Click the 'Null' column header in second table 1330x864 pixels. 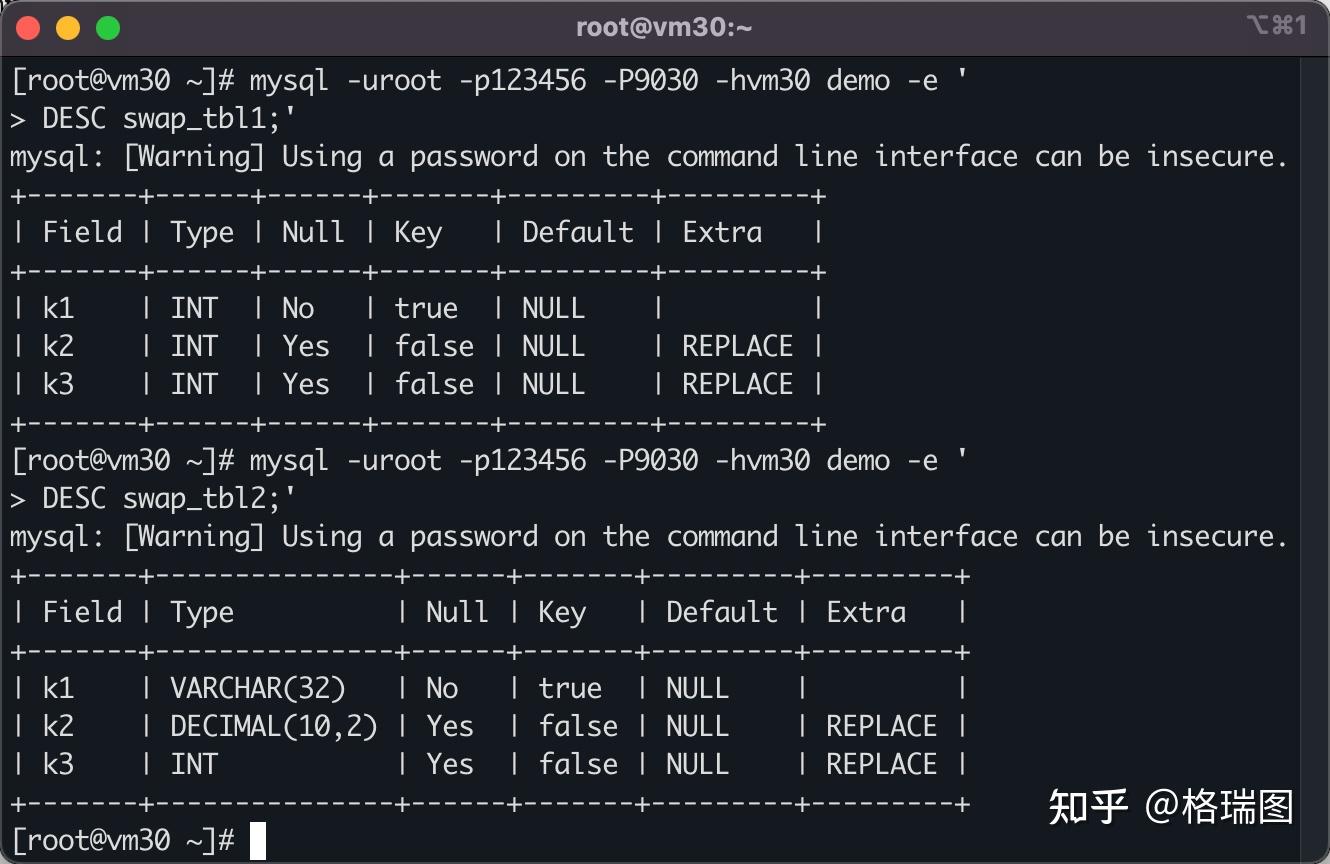[x=458, y=612]
